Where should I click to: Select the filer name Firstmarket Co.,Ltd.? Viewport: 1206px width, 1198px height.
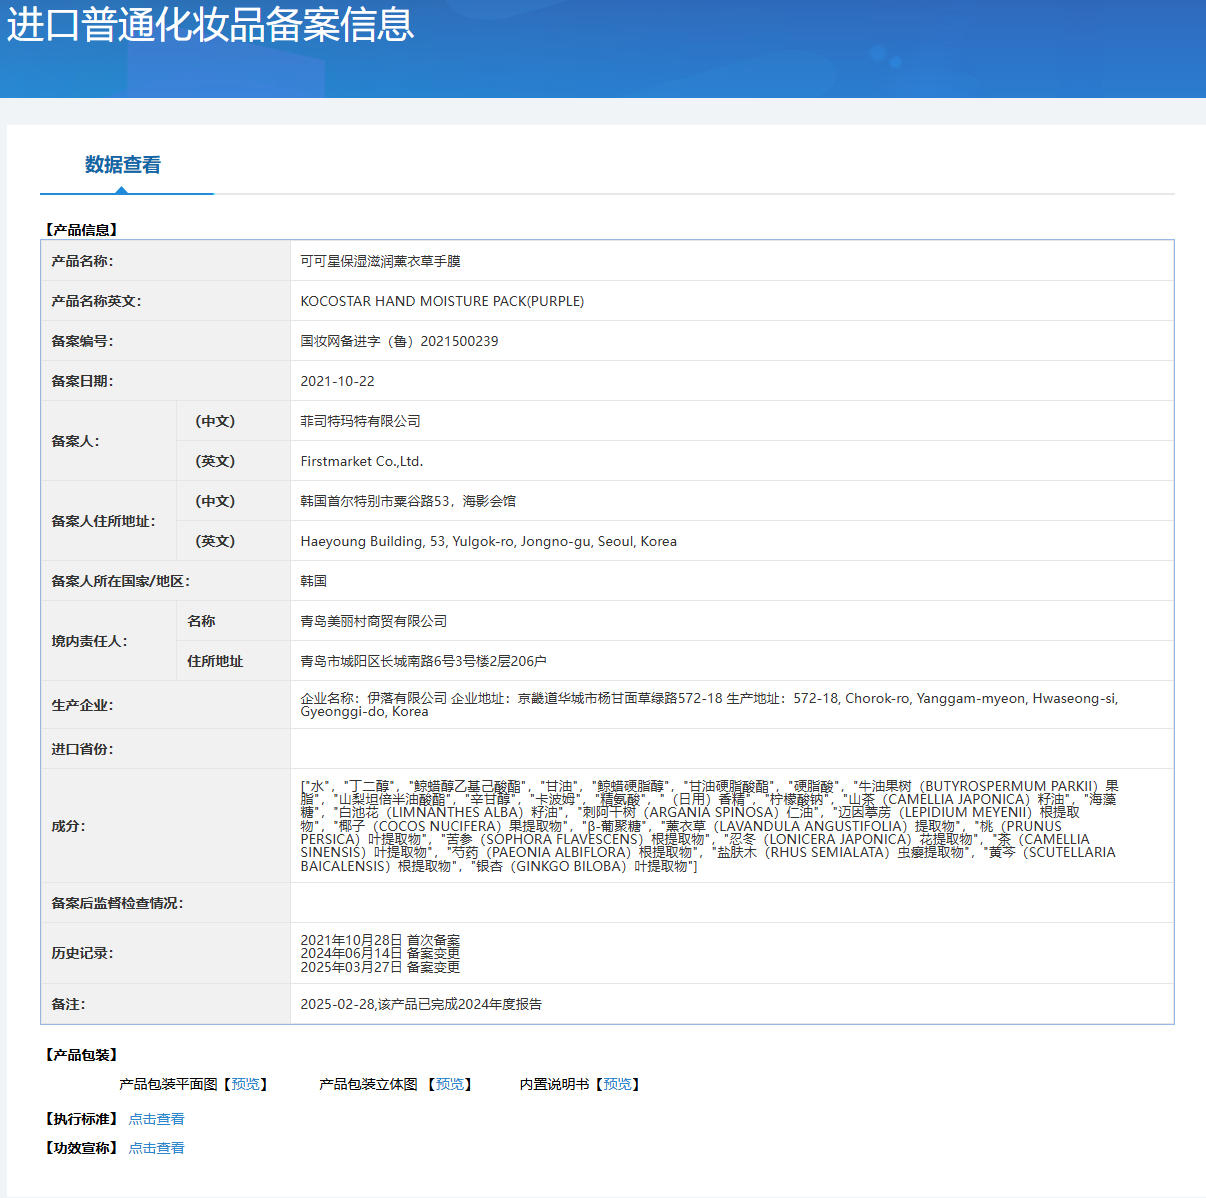(x=361, y=461)
